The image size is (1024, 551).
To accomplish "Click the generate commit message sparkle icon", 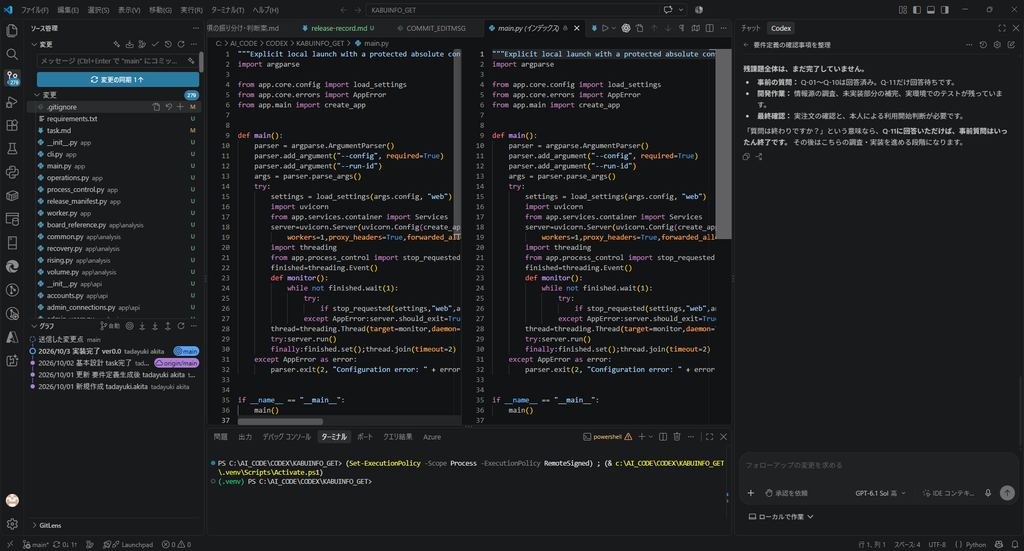I will [x=191, y=61].
